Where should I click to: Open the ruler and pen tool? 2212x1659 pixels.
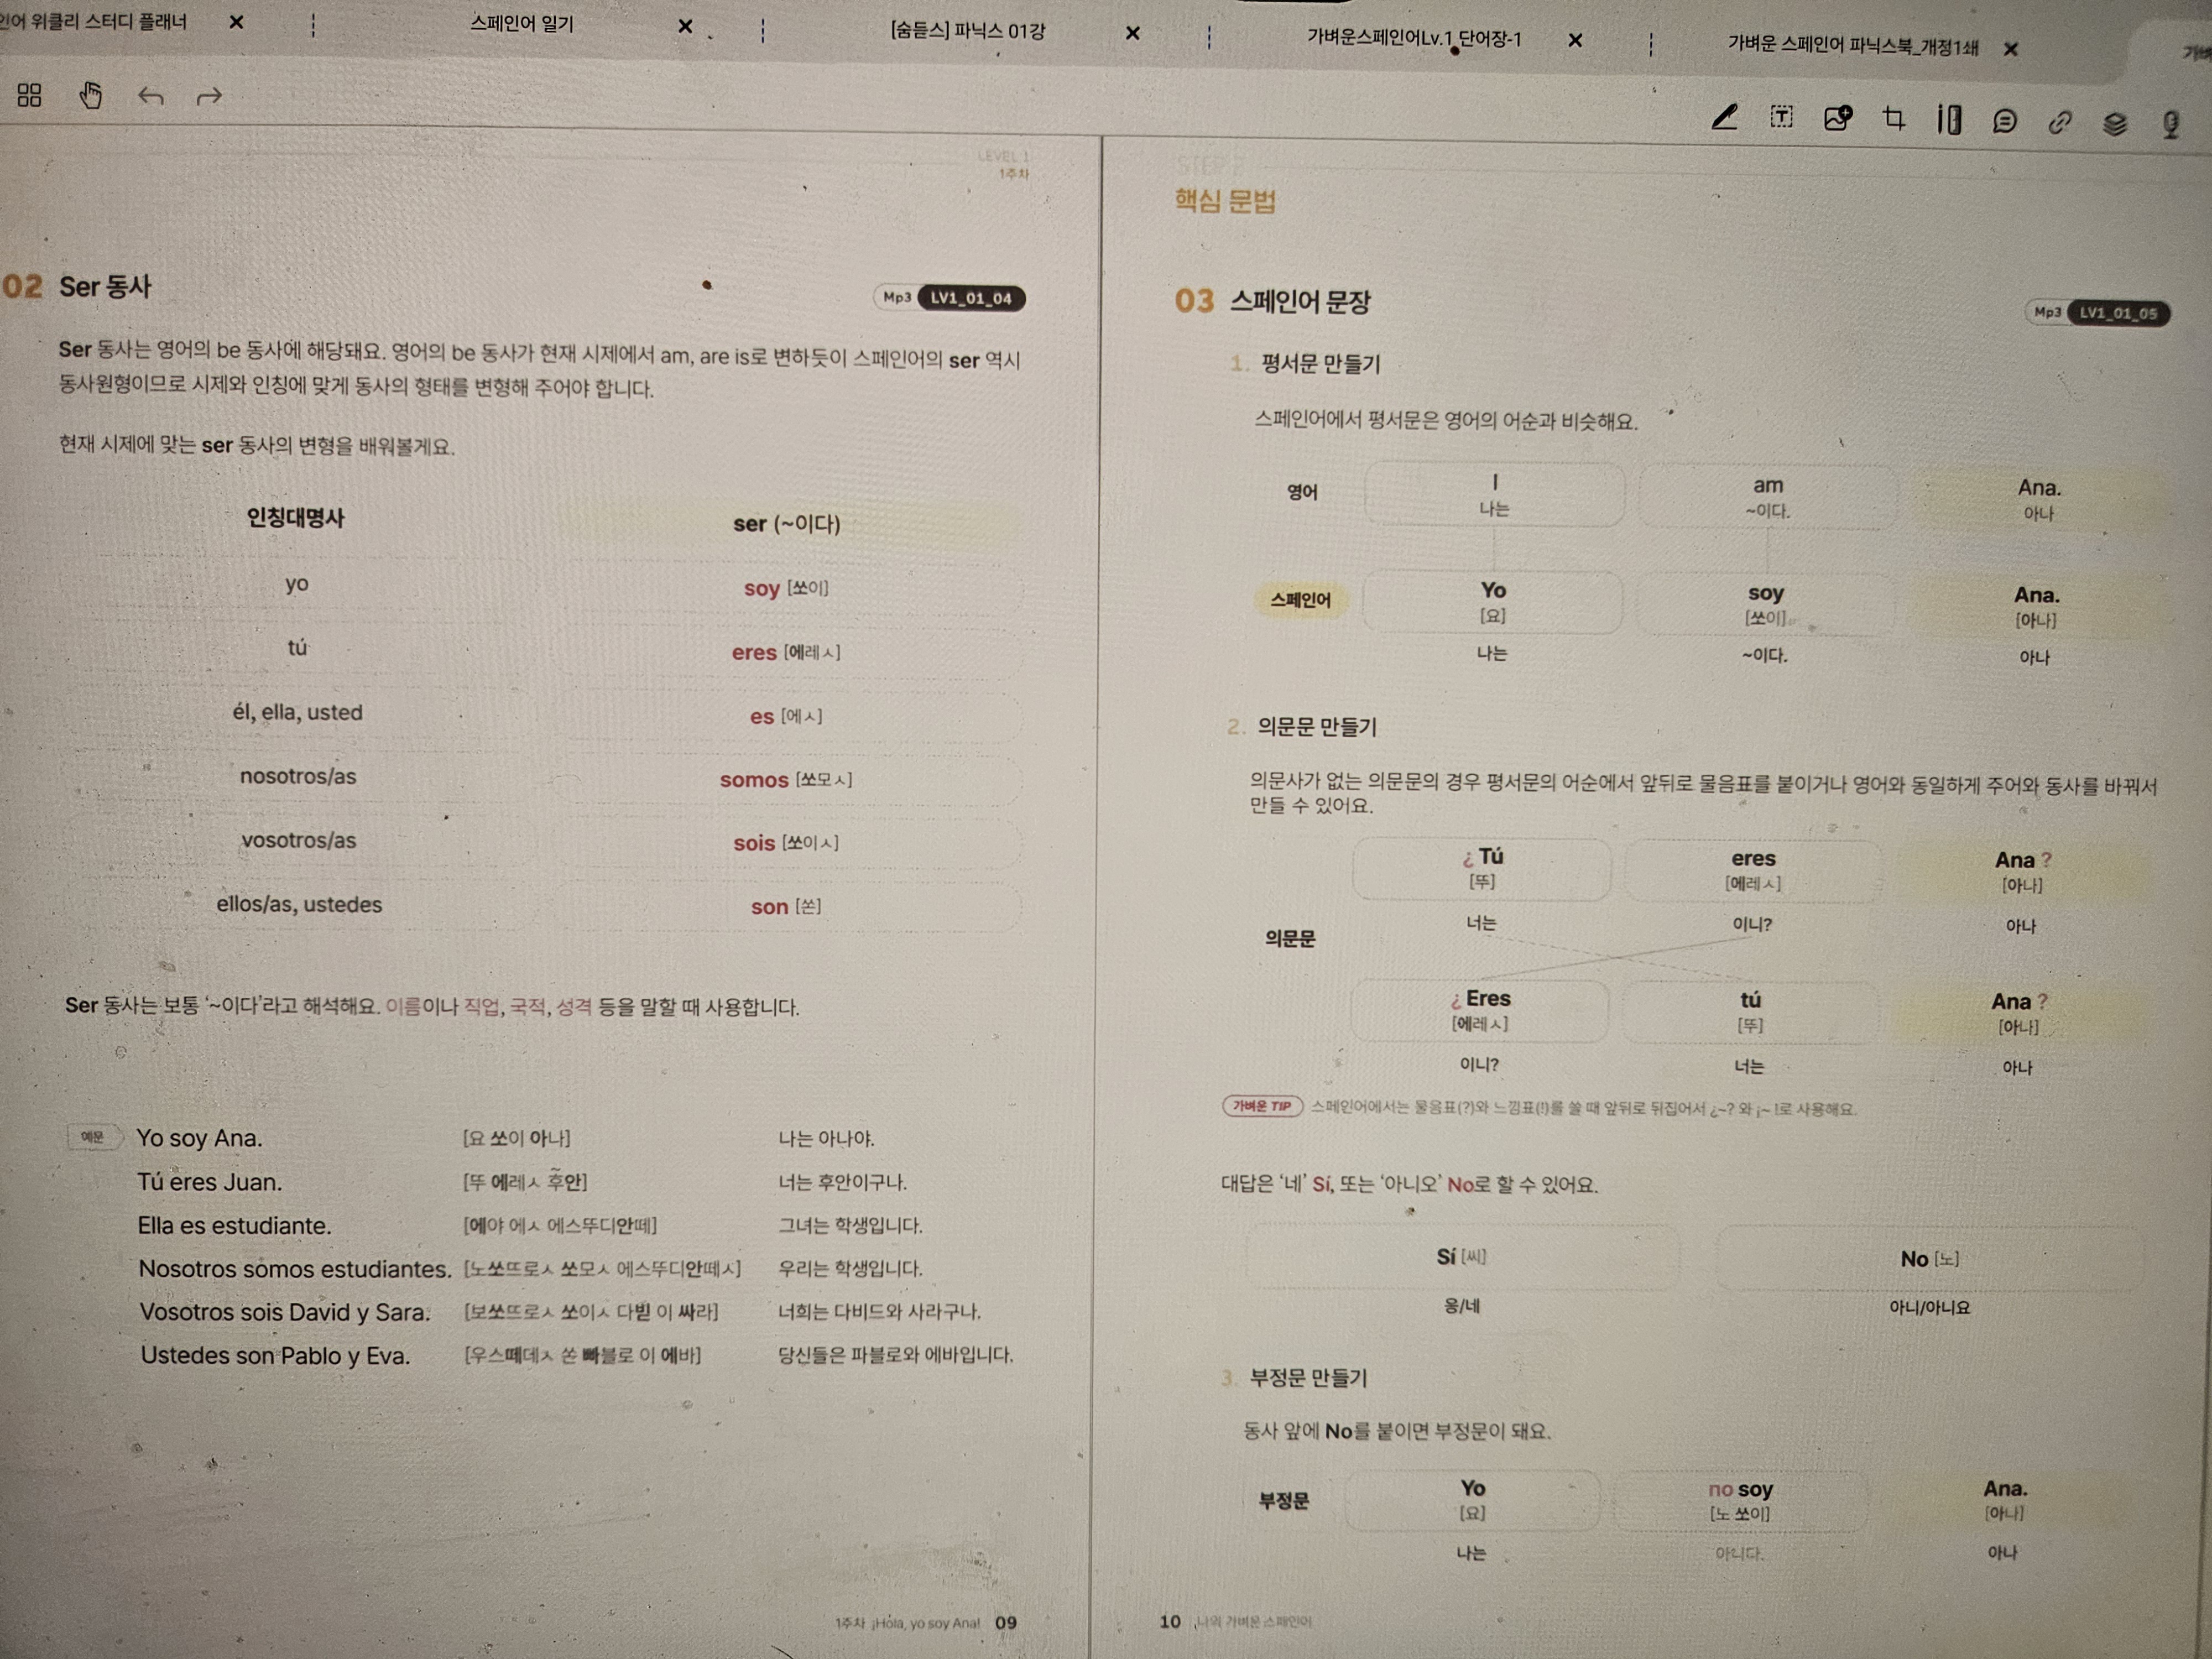click(1948, 120)
